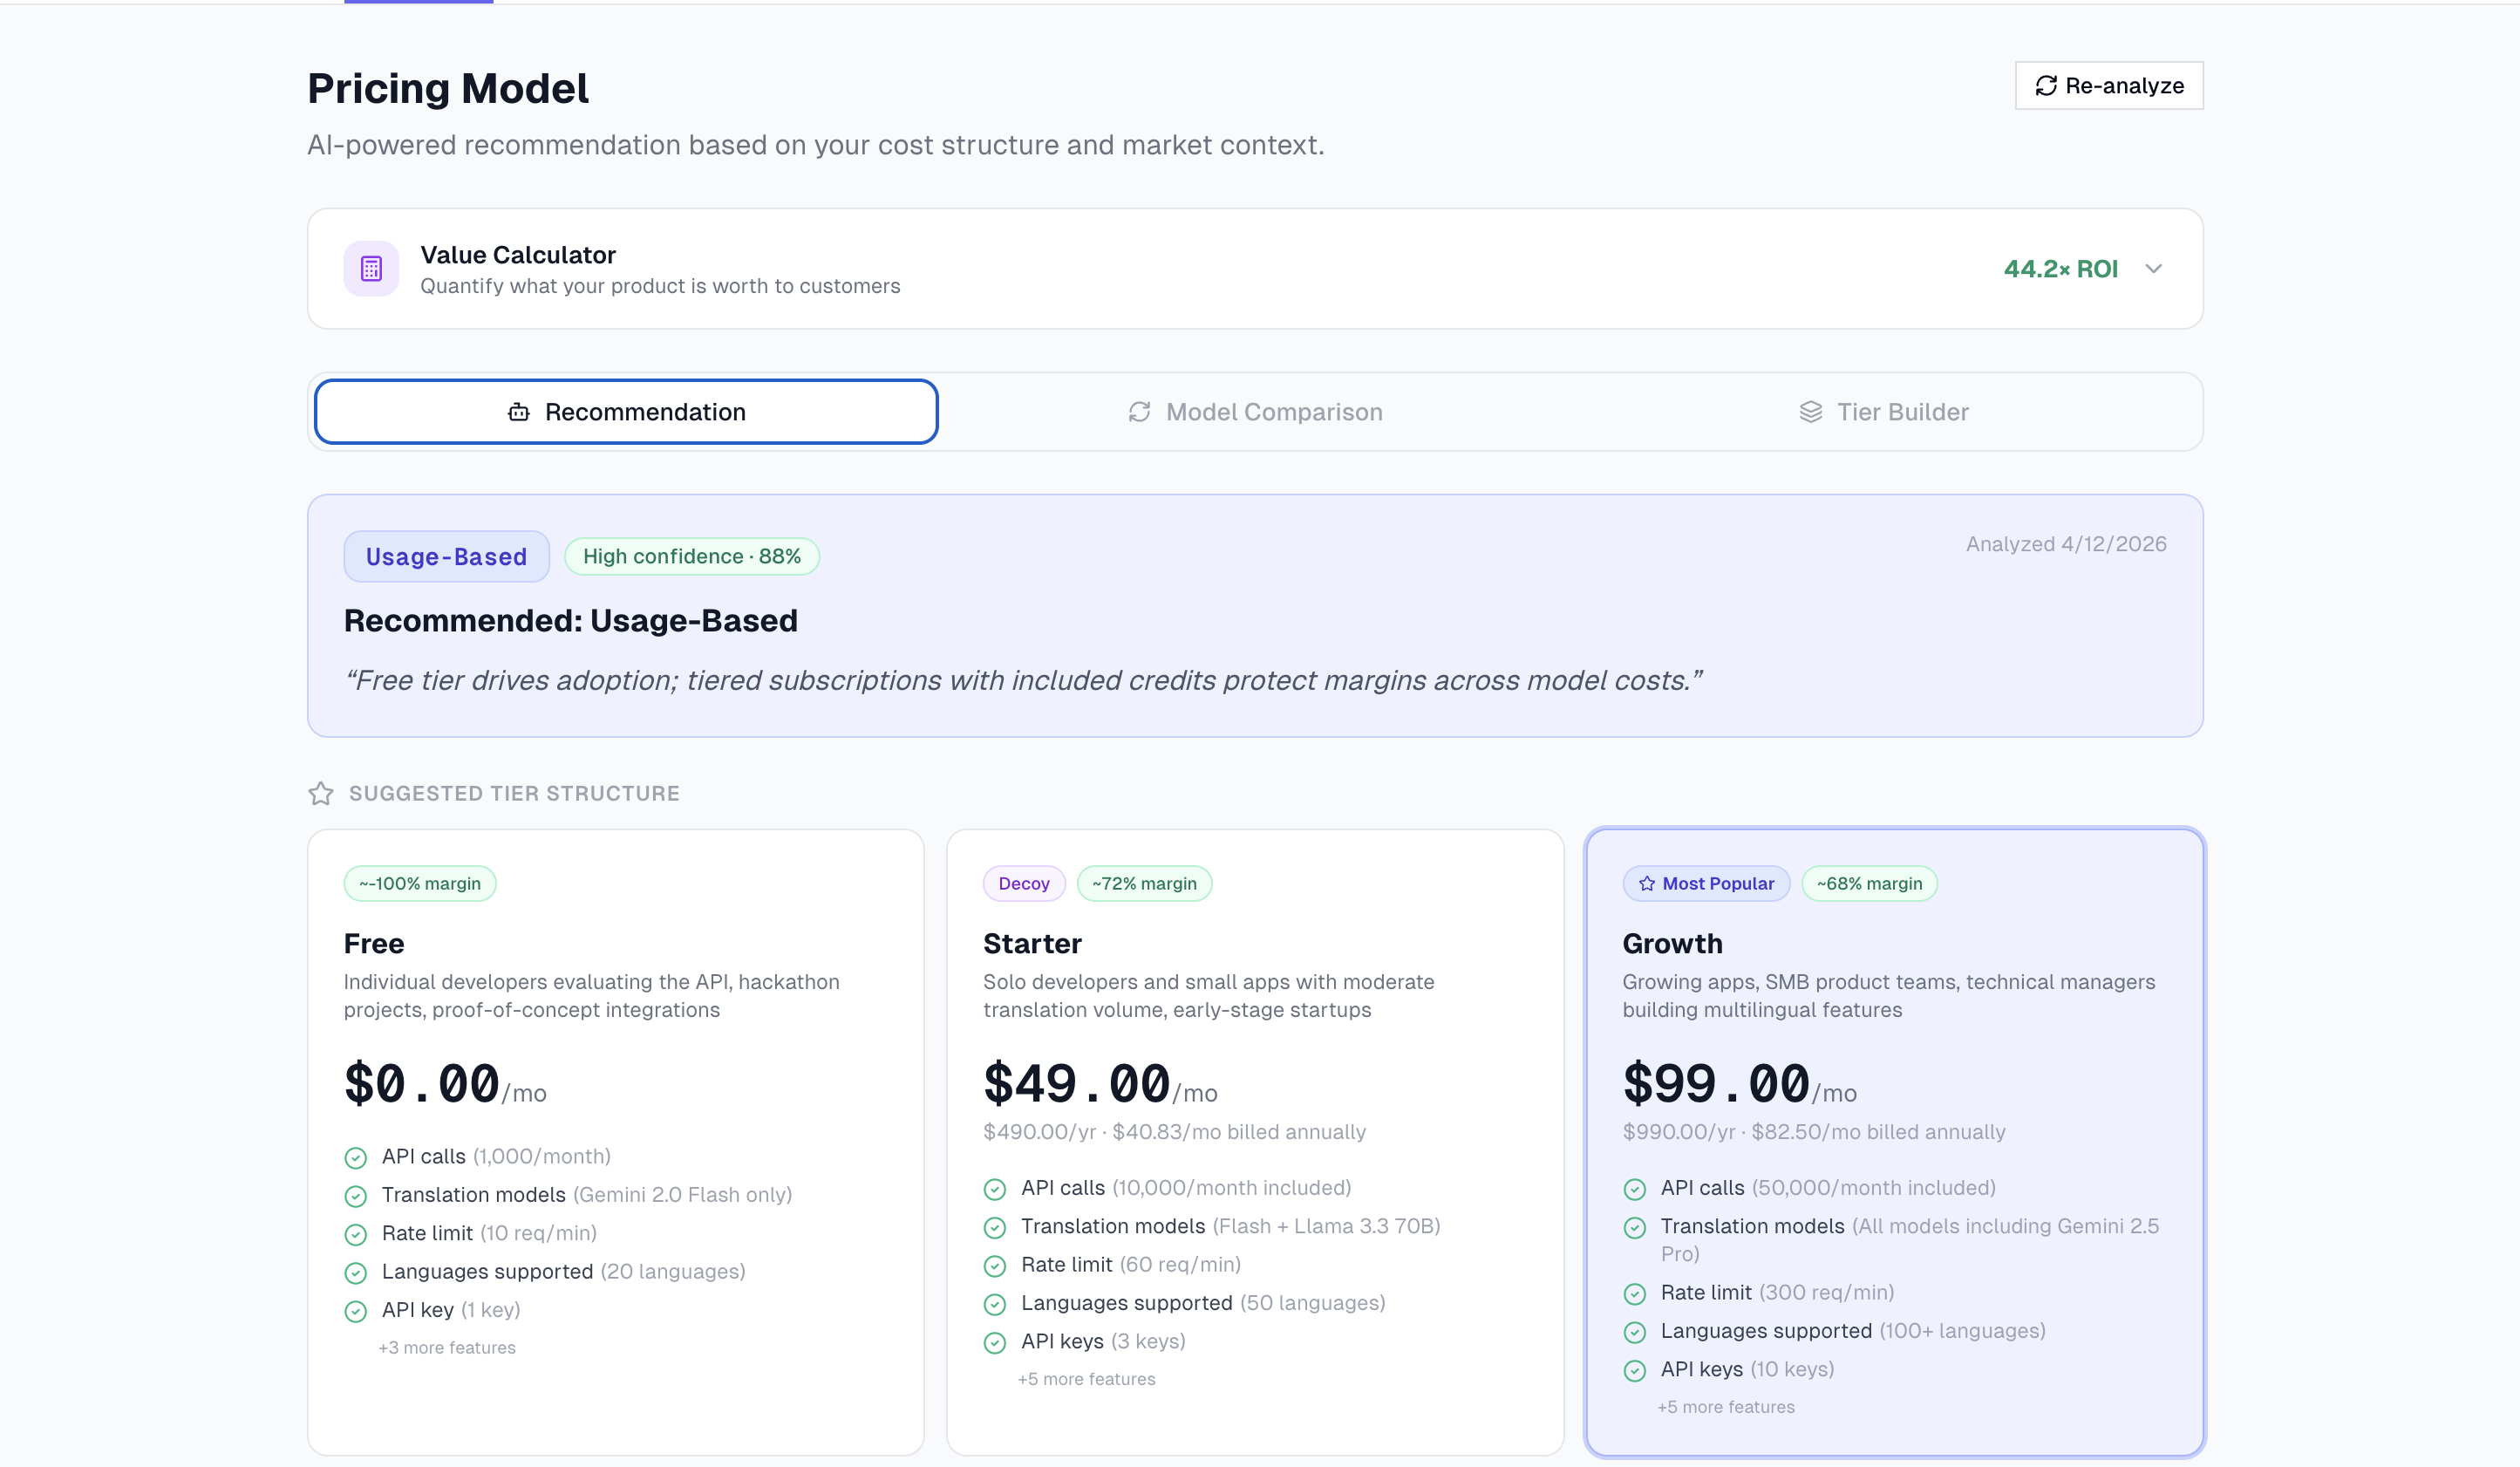This screenshot has height=1467, width=2520.
Task: Click the Pricing Model page heading
Action: [x=448, y=88]
